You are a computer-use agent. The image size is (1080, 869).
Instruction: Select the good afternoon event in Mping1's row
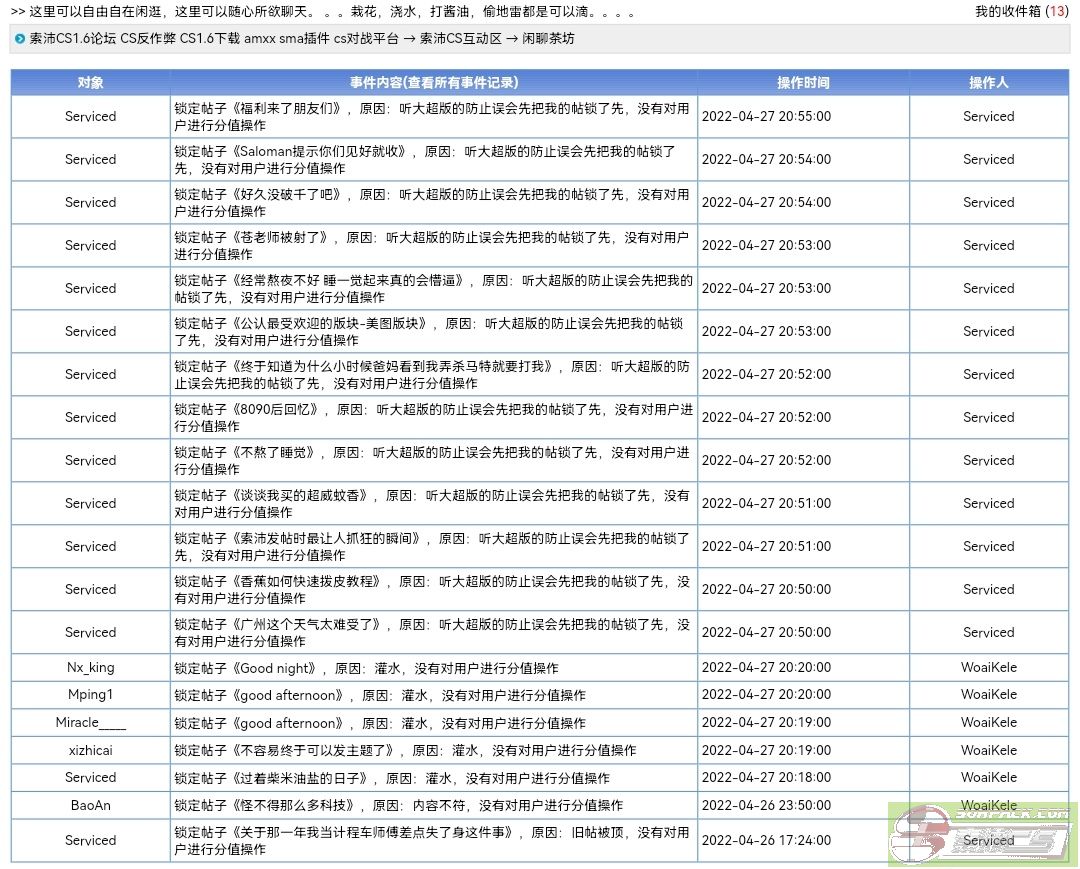tap(433, 695)
